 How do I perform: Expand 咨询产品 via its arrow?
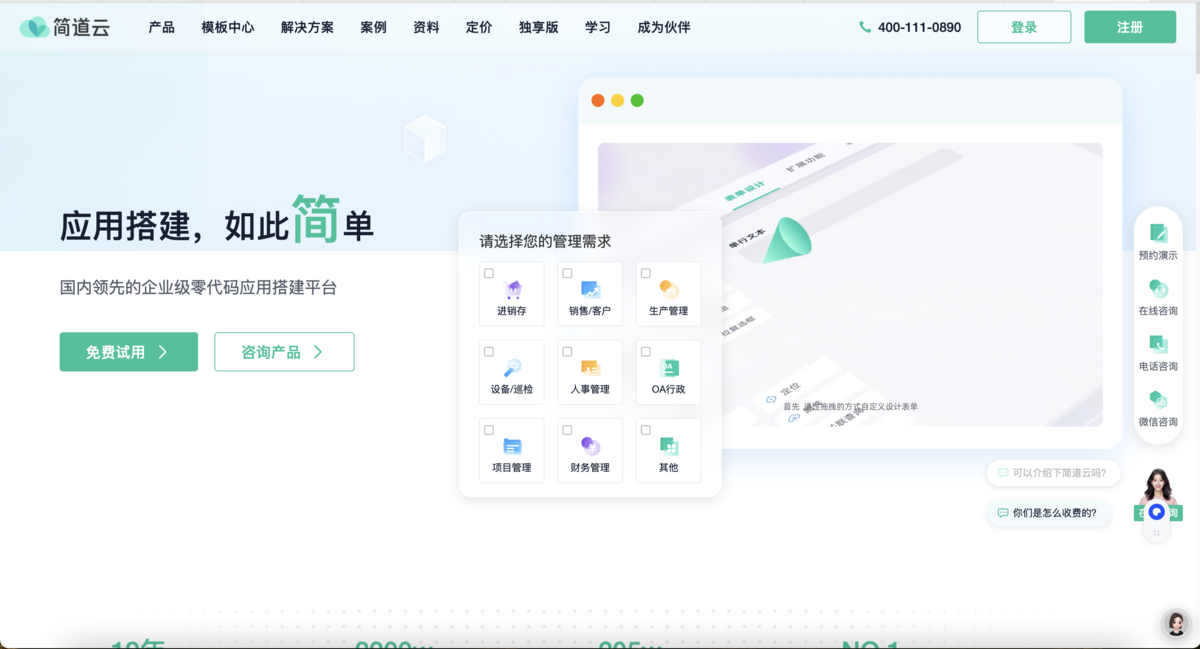(x=319, y=352)
